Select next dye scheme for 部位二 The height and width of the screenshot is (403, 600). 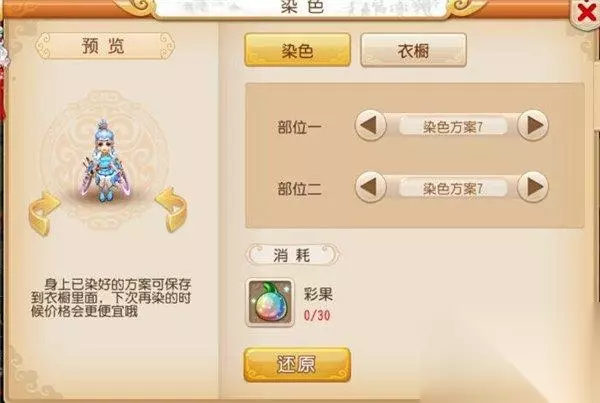click(x=533, y=187)
